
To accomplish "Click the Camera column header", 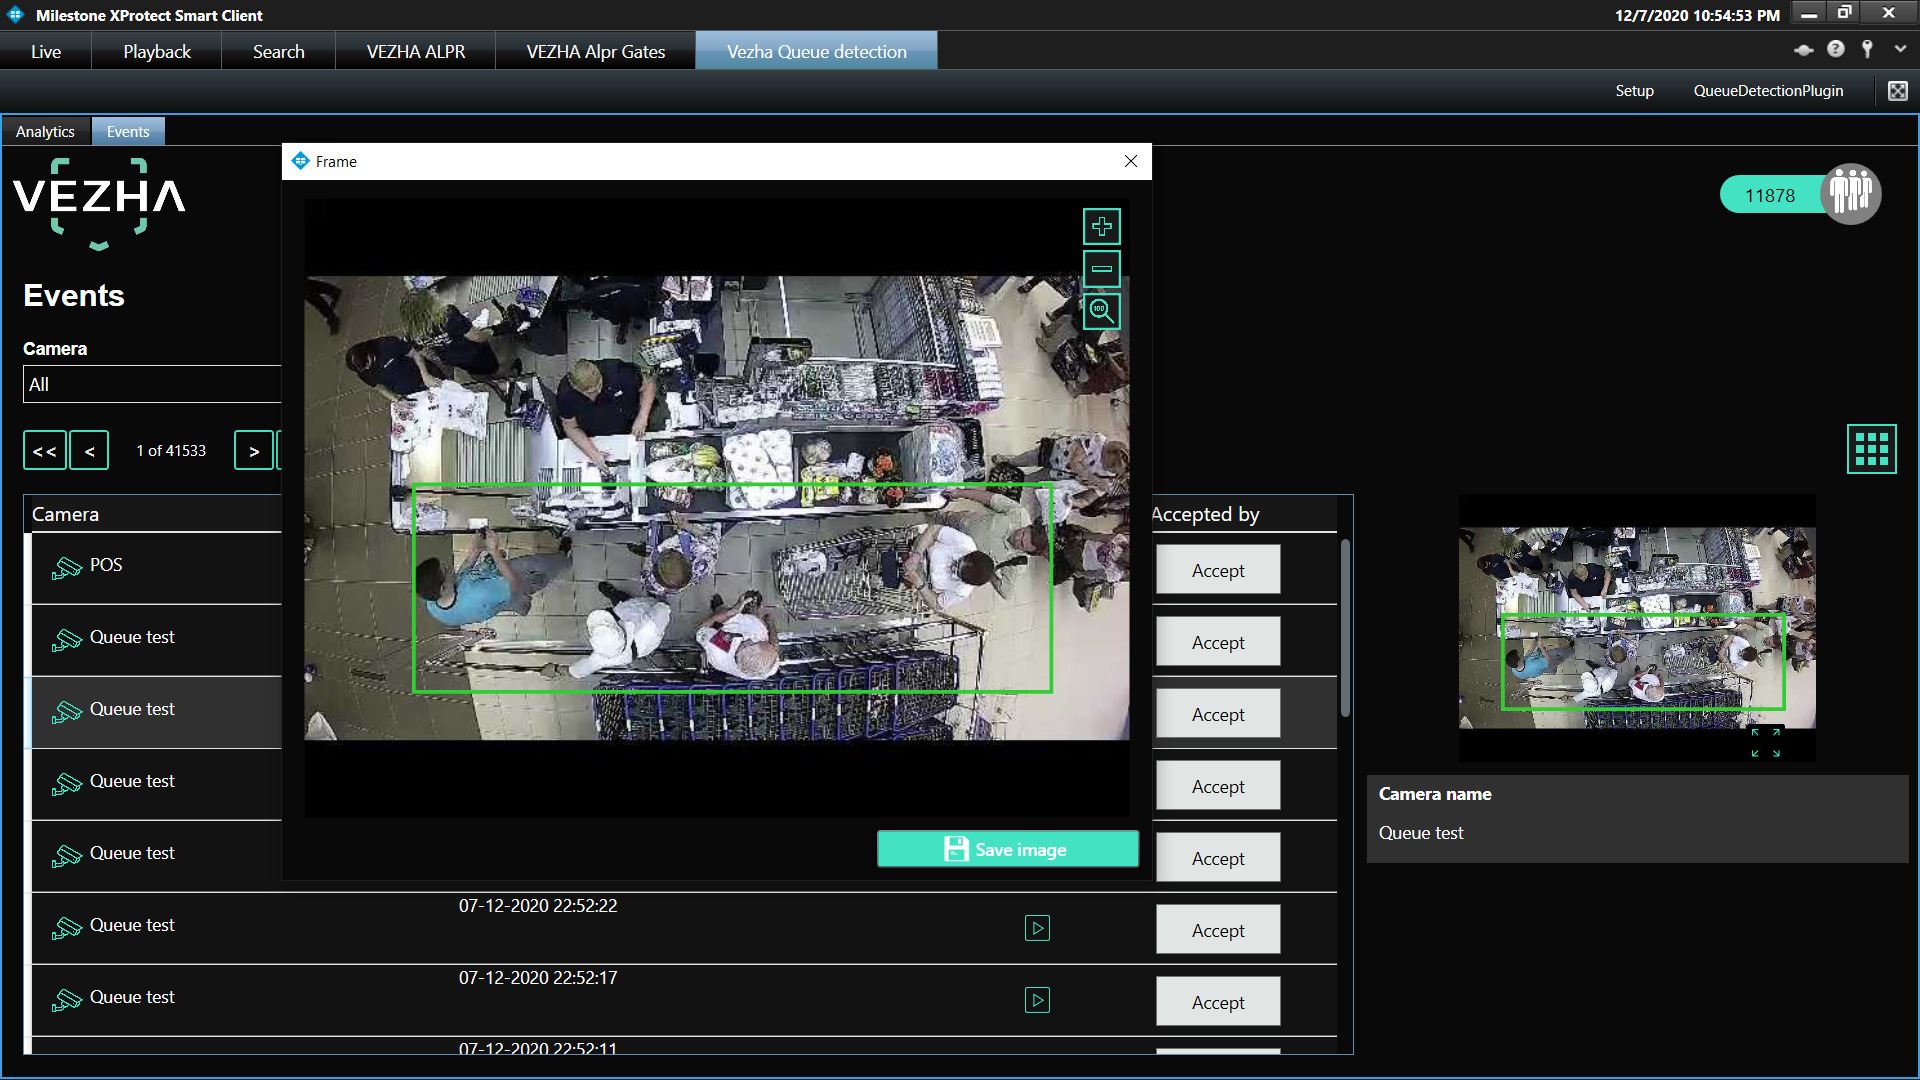I will (65, 514).
